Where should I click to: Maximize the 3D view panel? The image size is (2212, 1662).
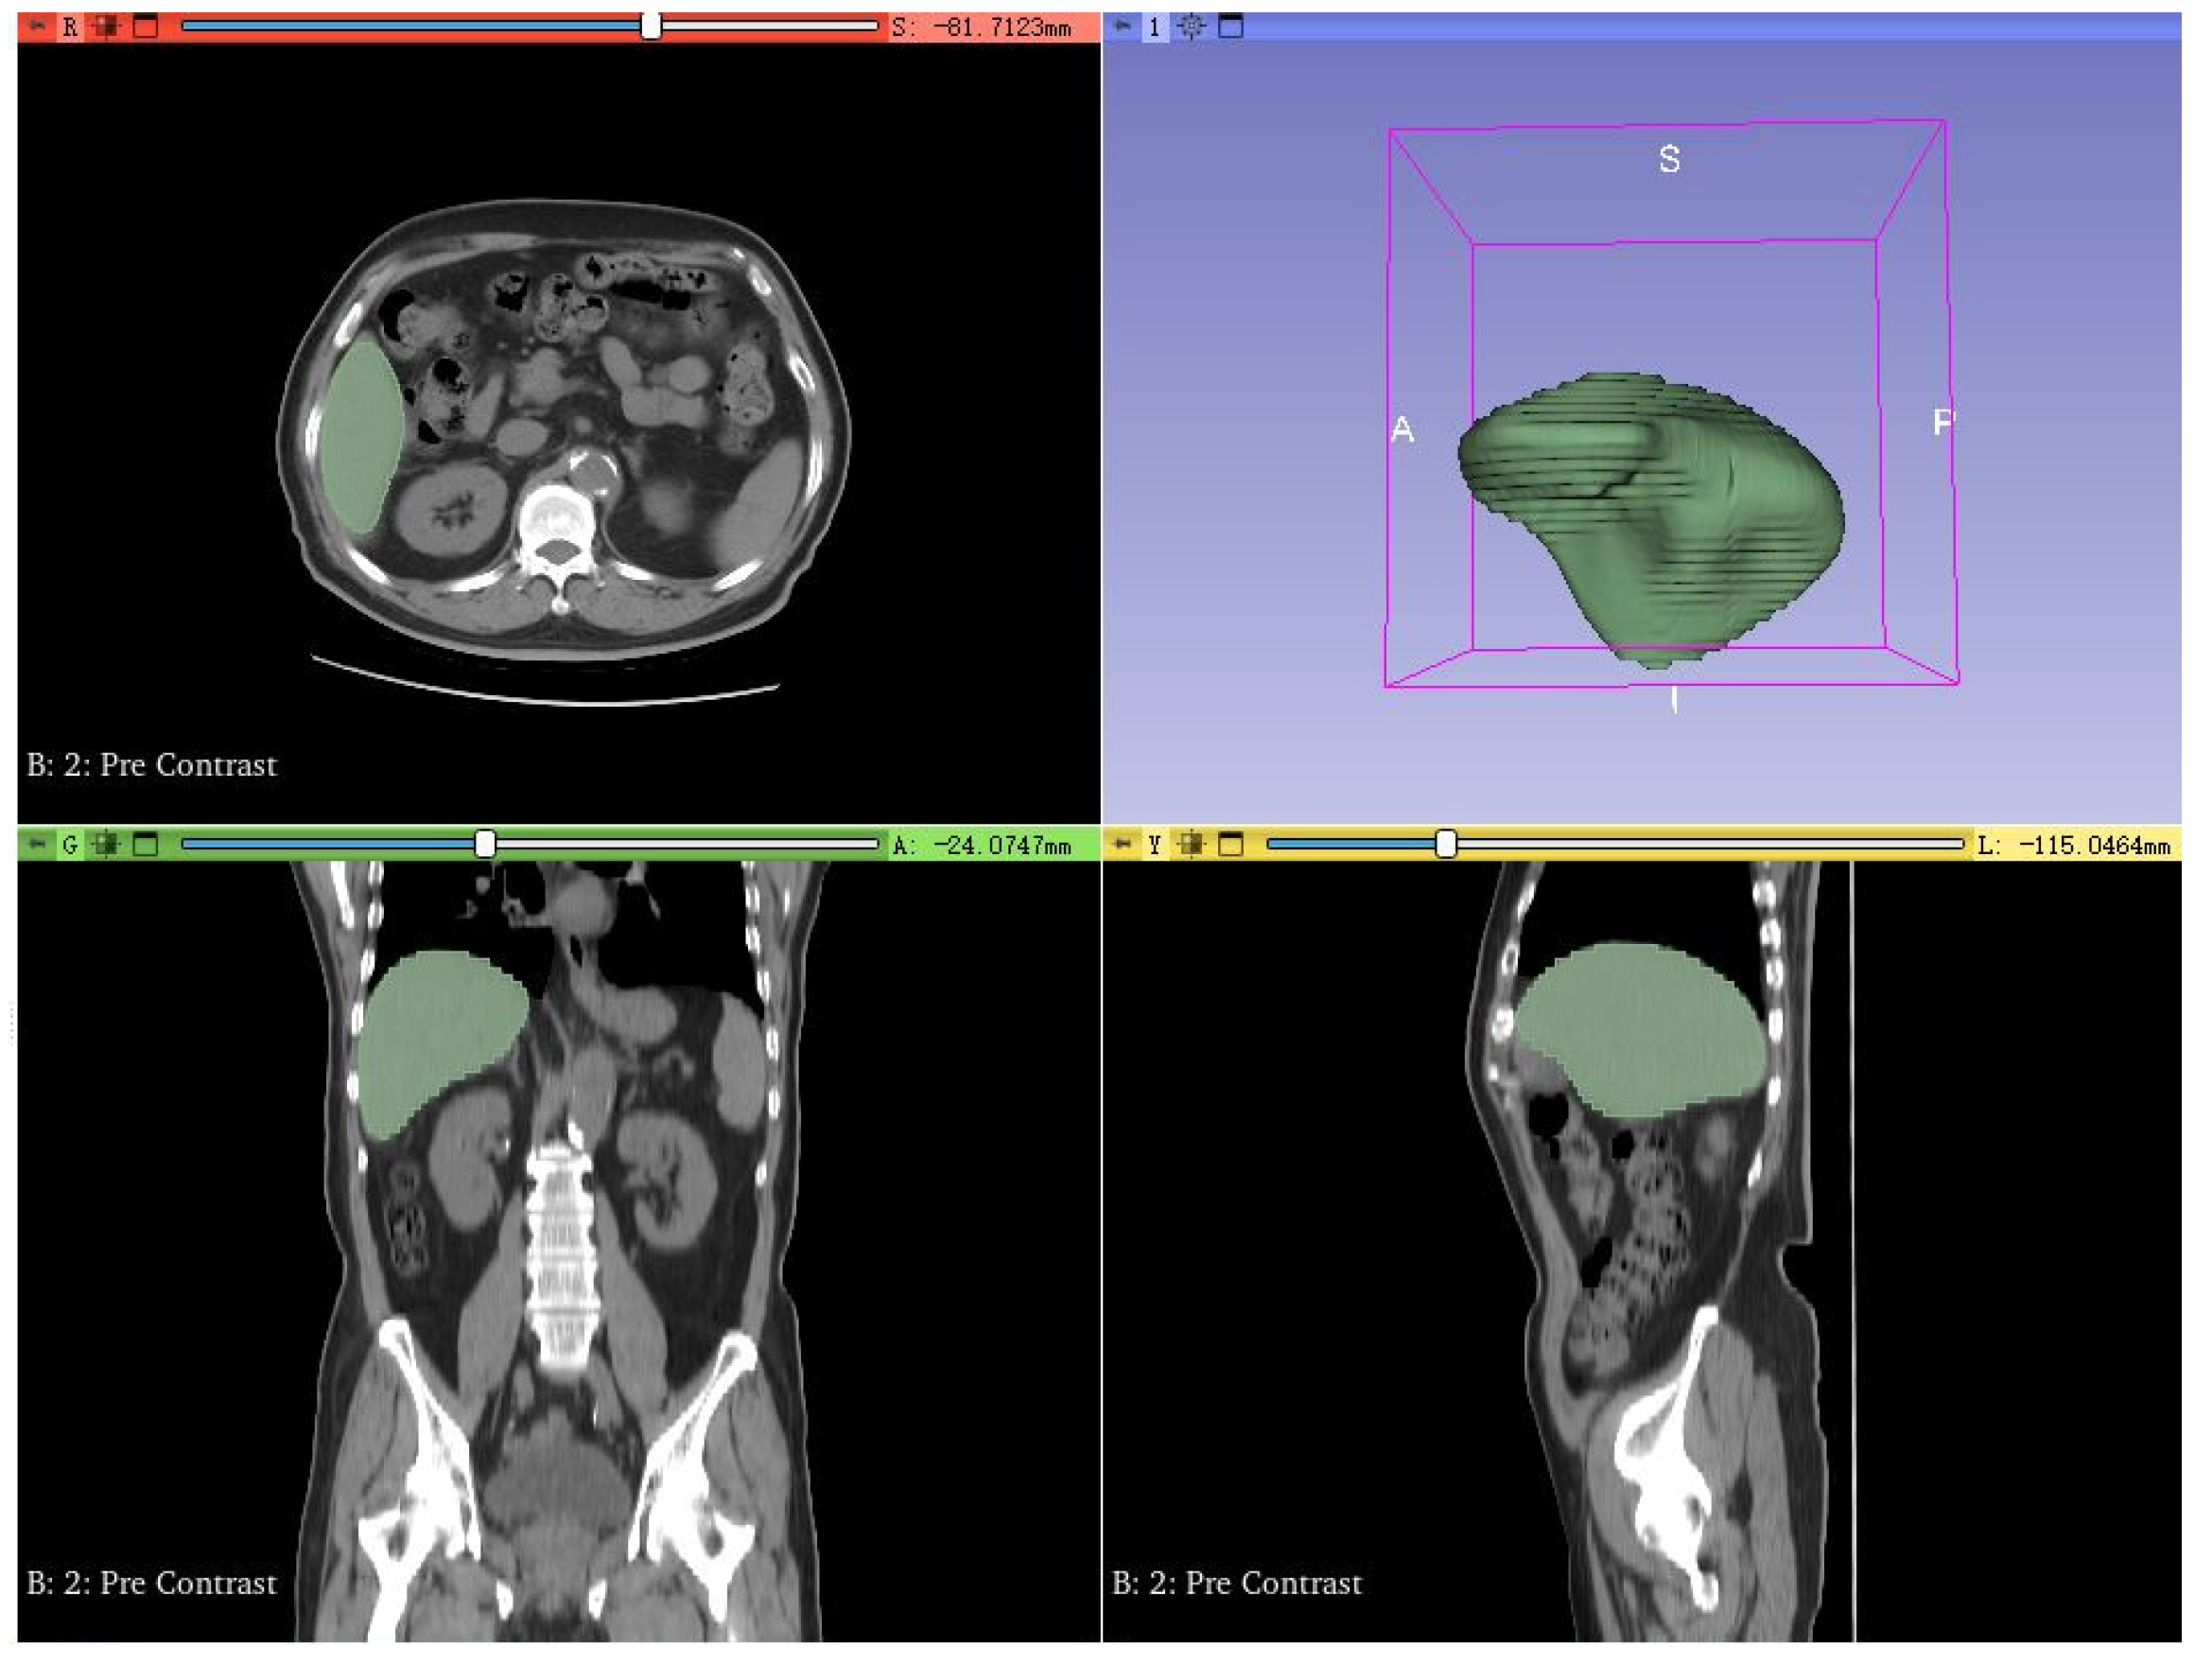[x=1231, y=26]
